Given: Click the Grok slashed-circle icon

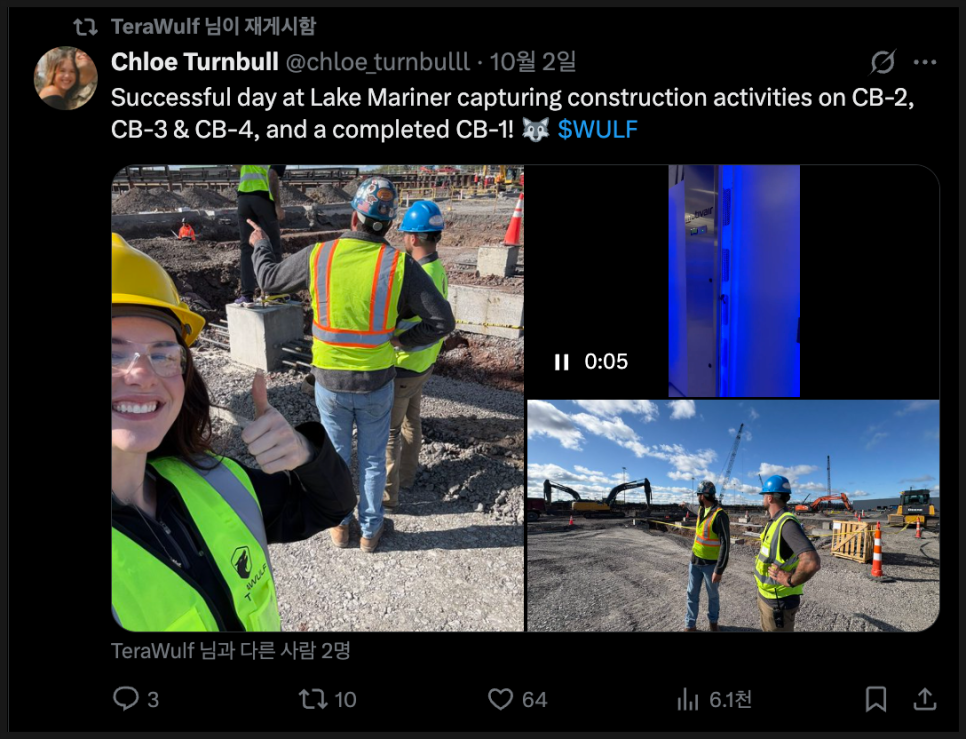Looking at the screenshot, I should tap(883, 62).
